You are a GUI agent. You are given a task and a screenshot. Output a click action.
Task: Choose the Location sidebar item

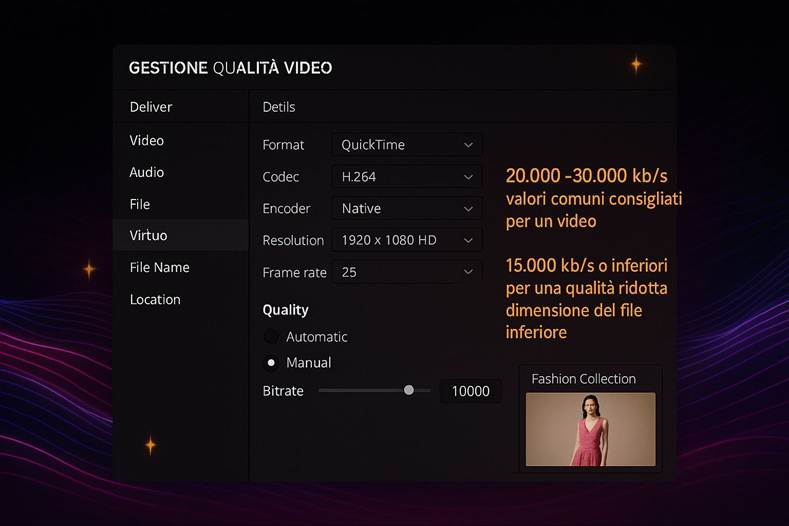[155, 300]
